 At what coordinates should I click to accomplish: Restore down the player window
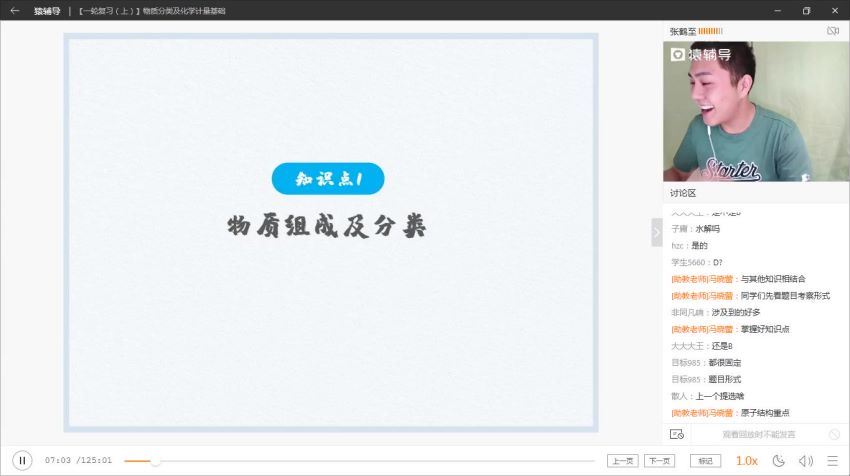[x=806, y=10]
